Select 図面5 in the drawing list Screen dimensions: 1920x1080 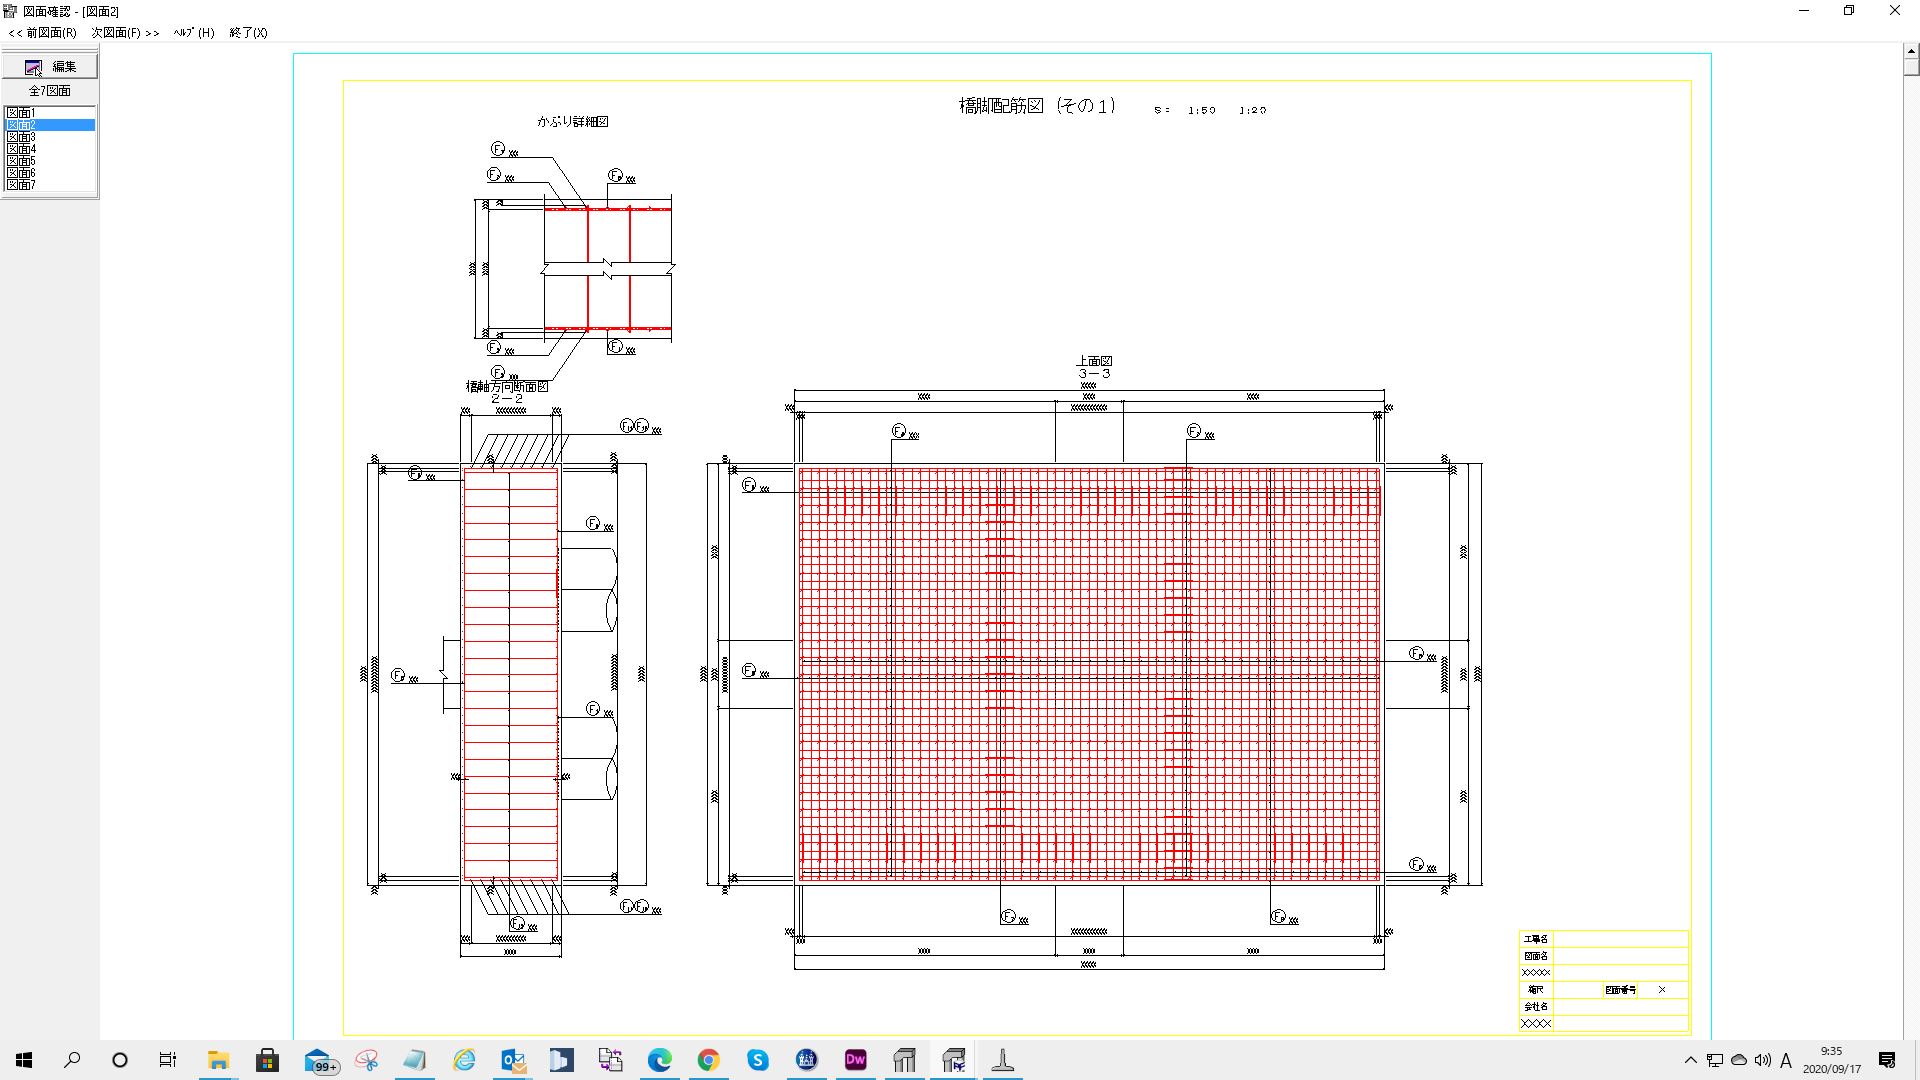point(21,161)
